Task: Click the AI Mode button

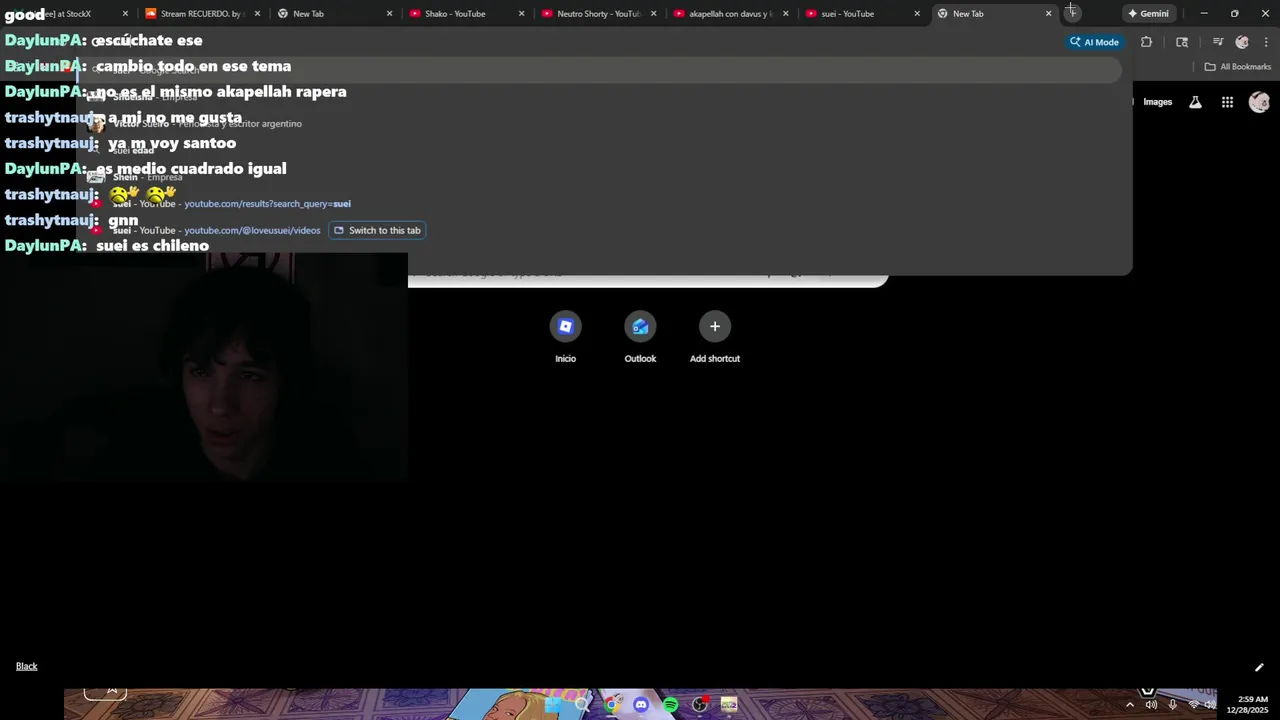Action: tap(1094, 42)
